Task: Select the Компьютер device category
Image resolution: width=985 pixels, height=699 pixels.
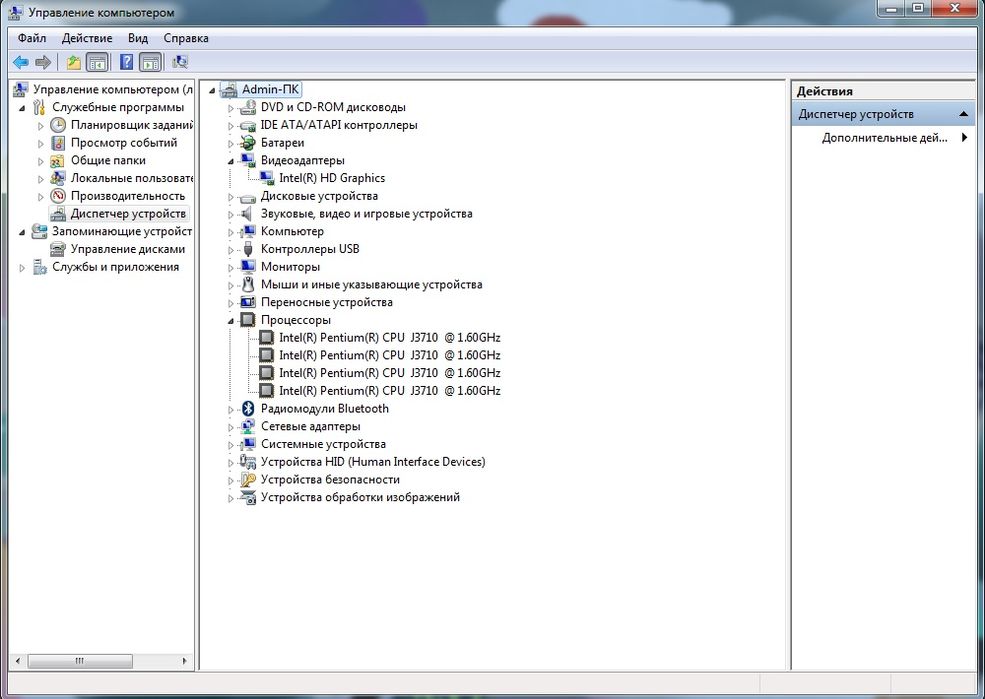Action: coord(292,231)
